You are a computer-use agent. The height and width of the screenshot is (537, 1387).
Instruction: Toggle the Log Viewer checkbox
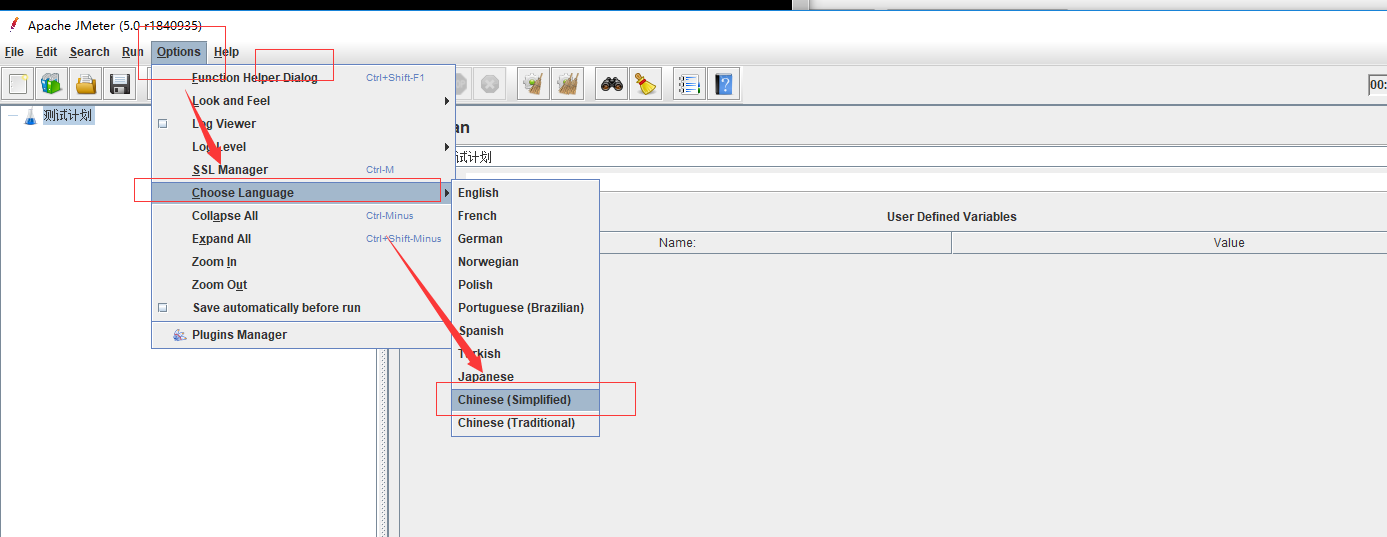163,124
